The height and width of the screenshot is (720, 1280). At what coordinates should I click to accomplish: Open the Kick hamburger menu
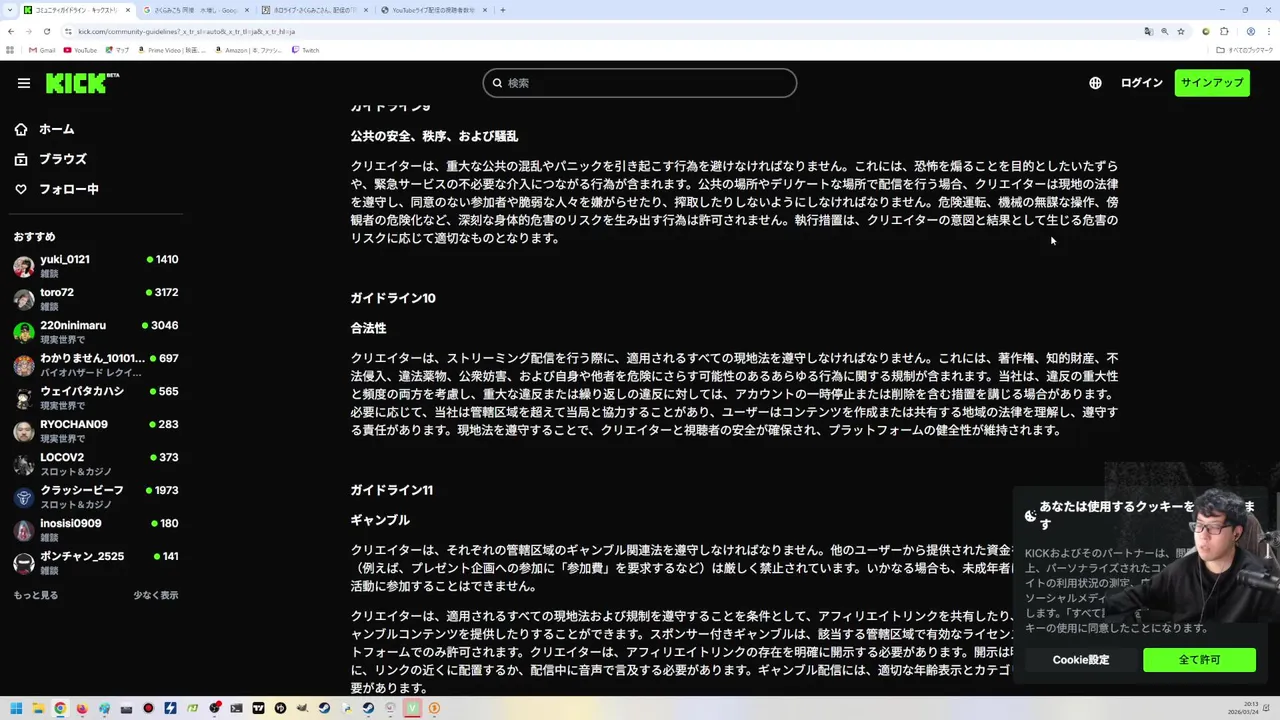pyautogui.click(x=24, y=83)
